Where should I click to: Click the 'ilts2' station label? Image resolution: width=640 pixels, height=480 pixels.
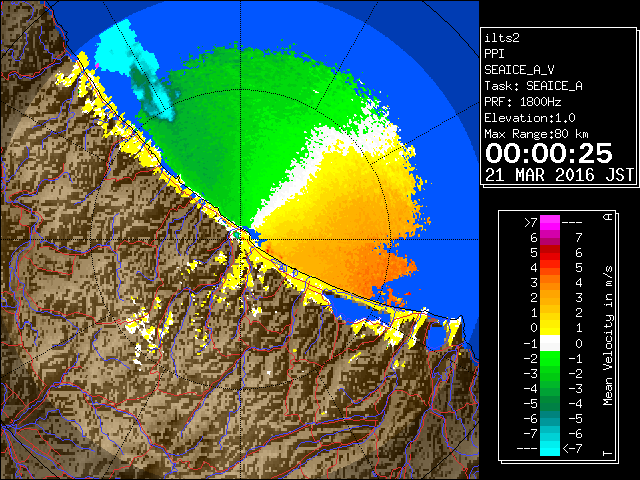pos(502,38)
